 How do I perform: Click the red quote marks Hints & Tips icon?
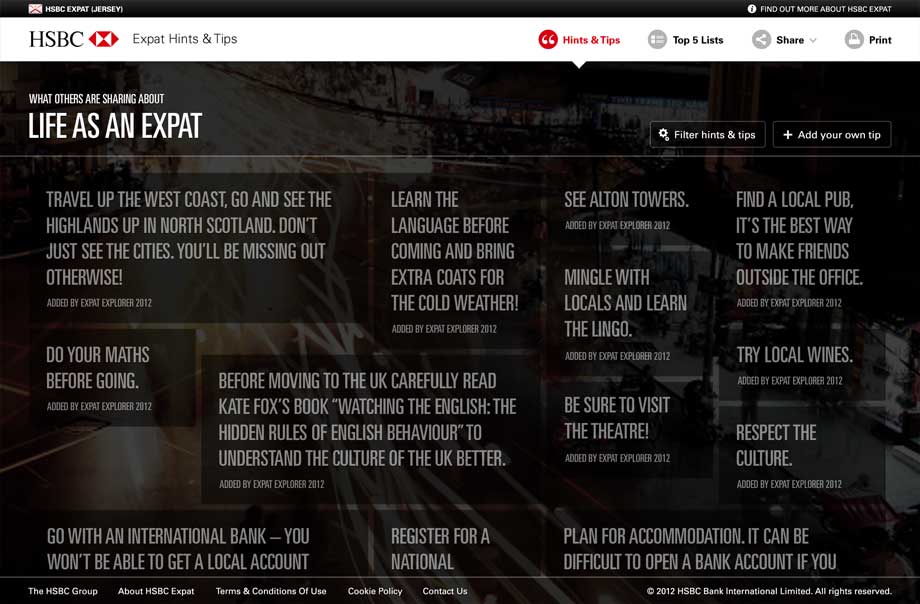(x=547, y=40)
